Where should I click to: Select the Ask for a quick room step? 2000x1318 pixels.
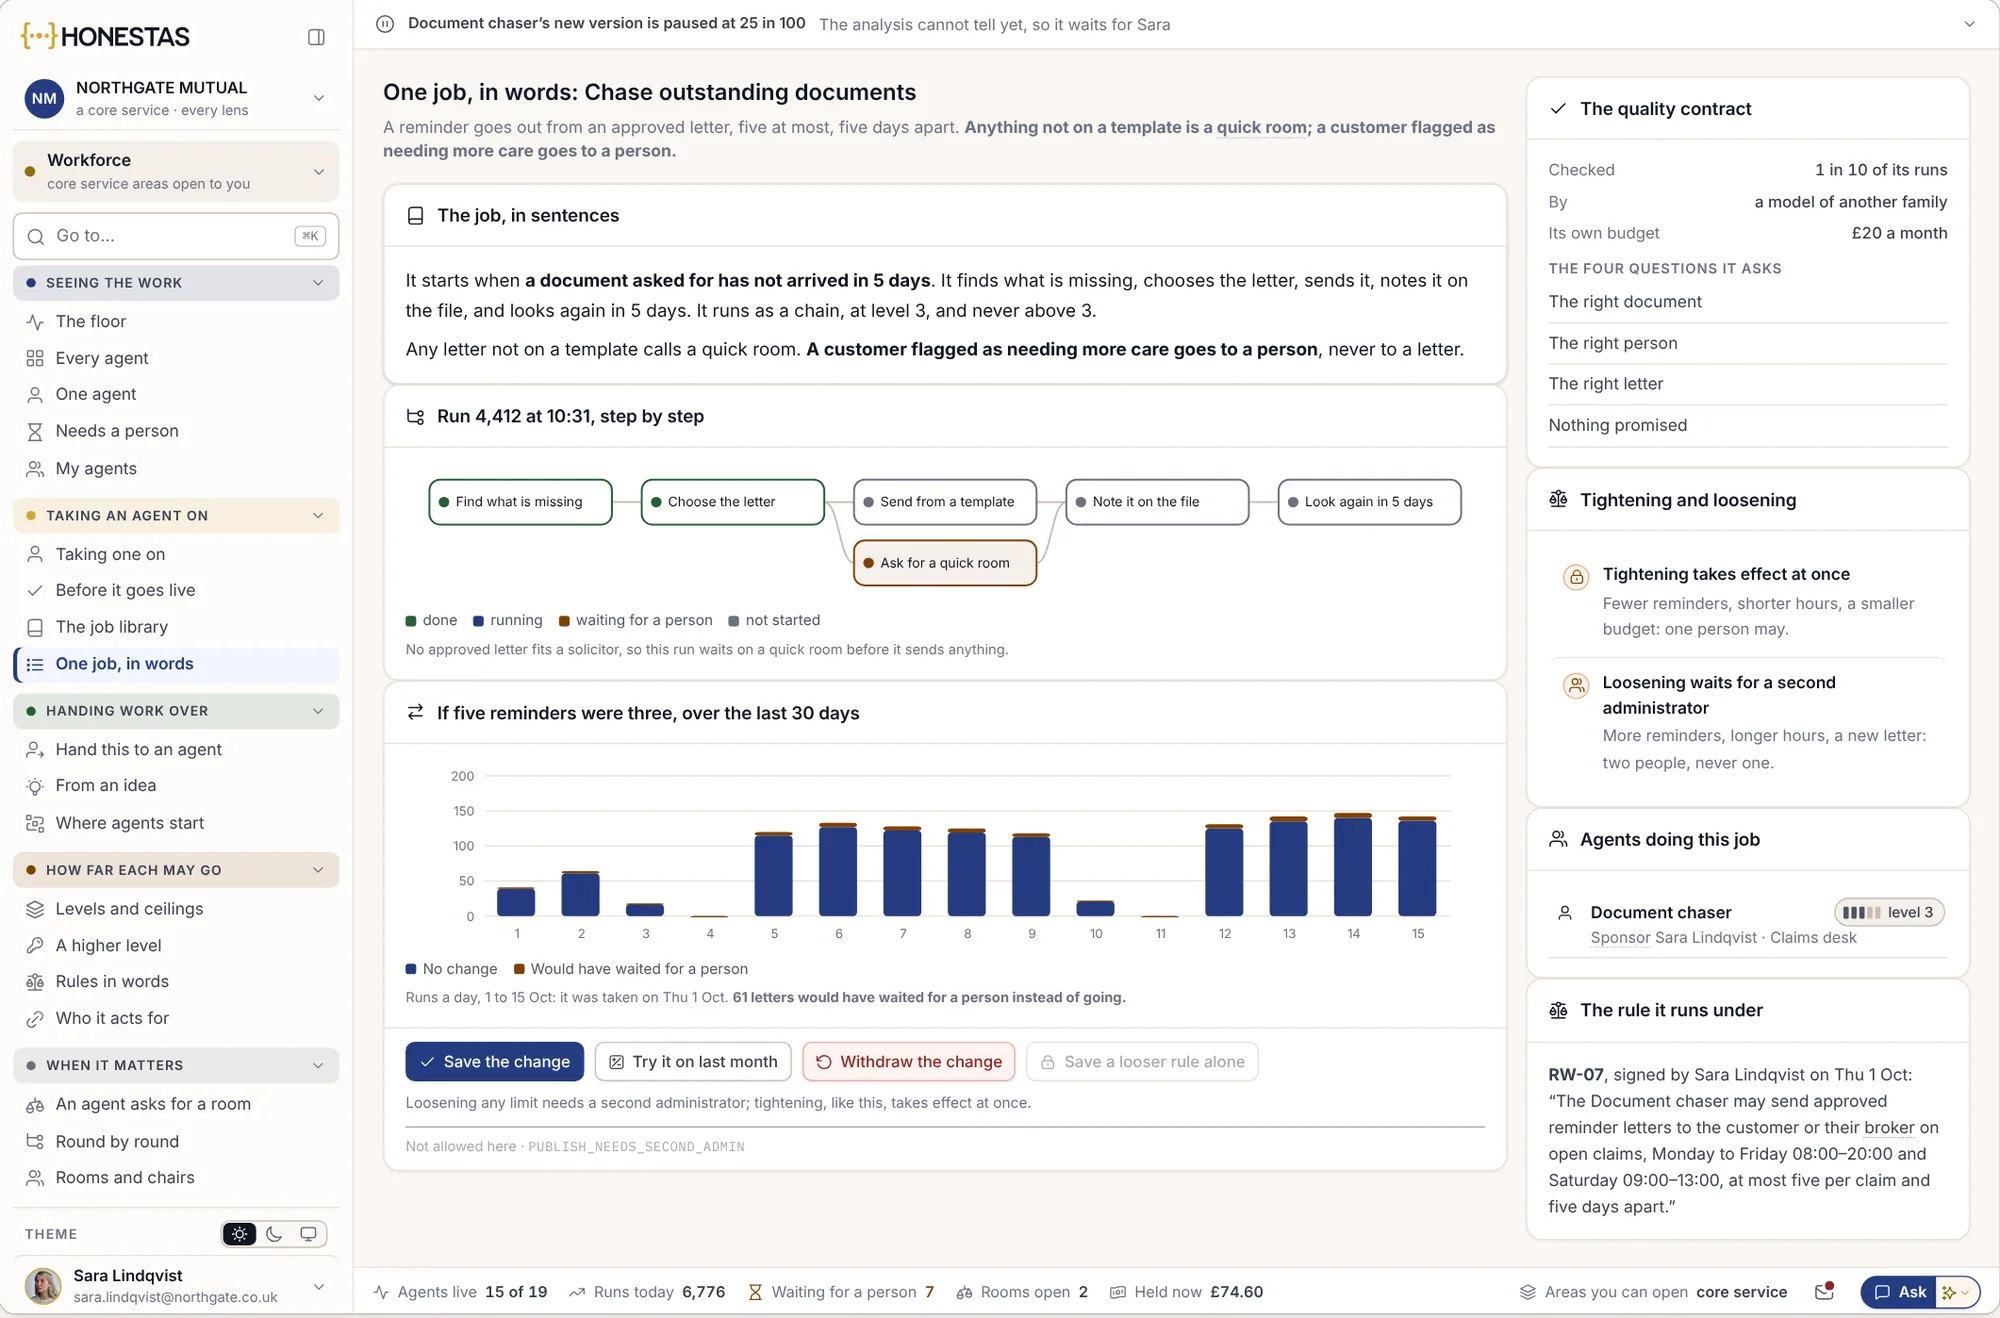(x=945, y=563)
